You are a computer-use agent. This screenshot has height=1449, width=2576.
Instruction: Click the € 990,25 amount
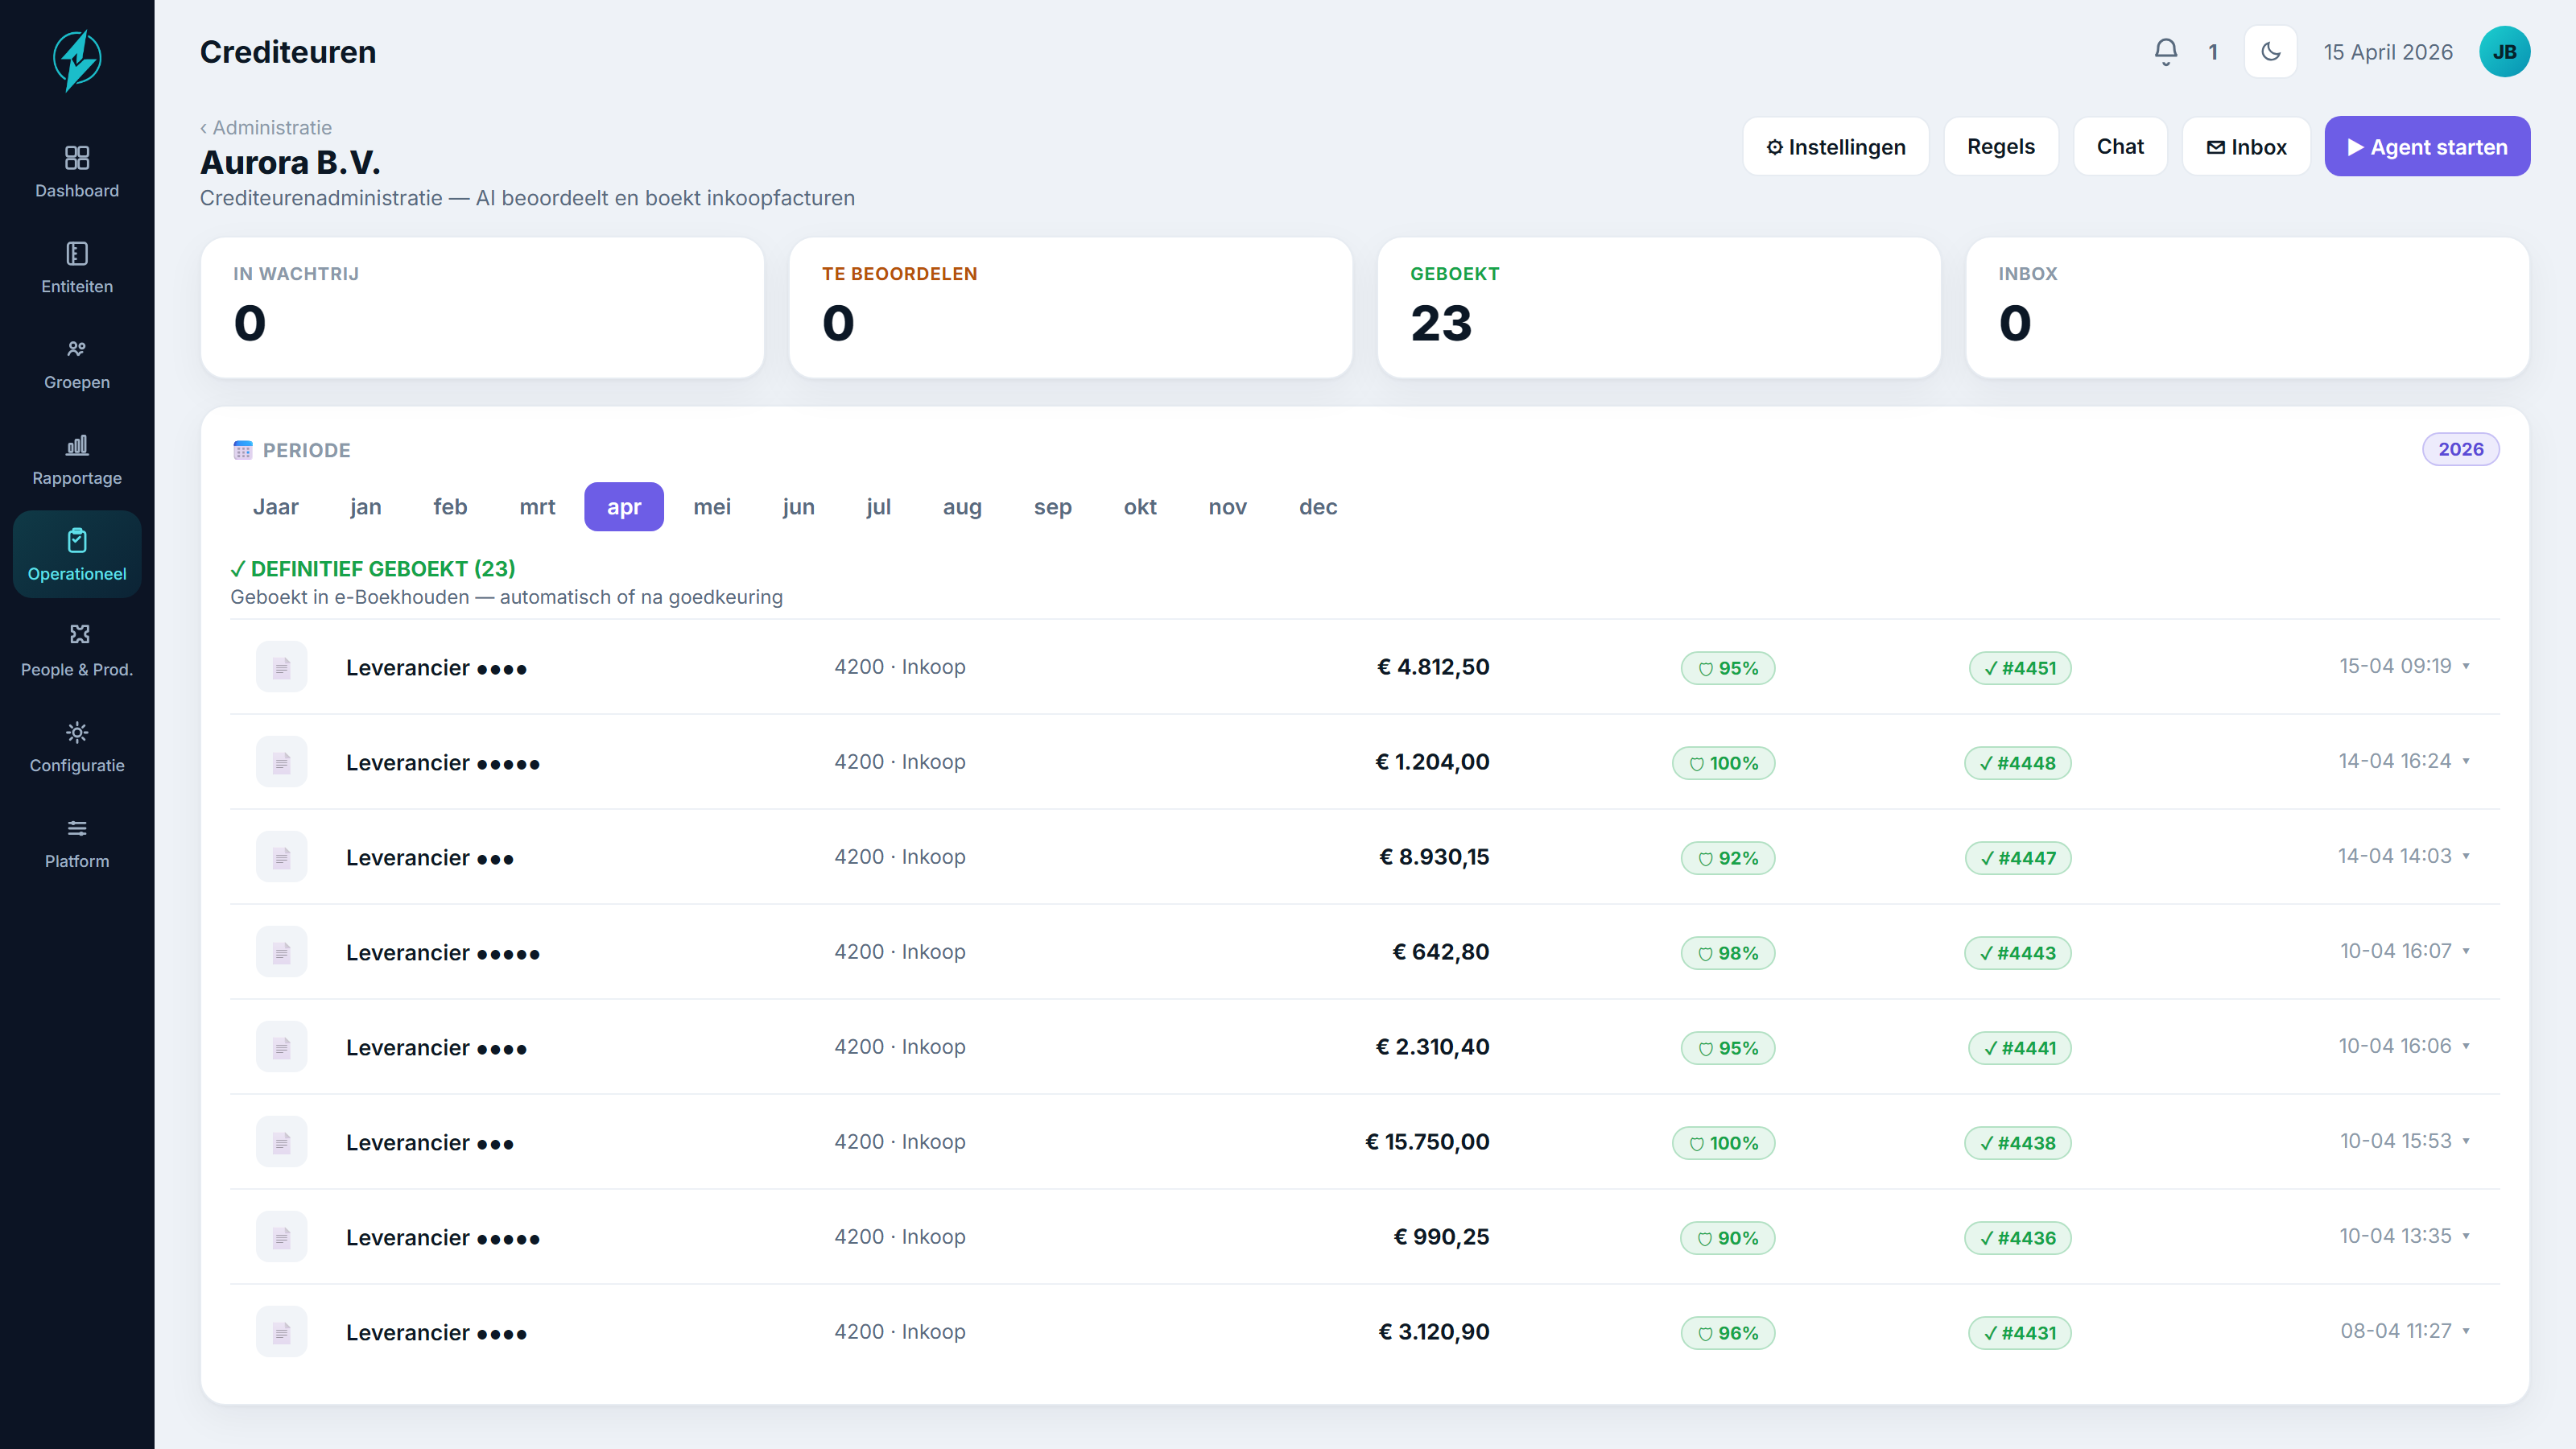pos(1441,1237)
